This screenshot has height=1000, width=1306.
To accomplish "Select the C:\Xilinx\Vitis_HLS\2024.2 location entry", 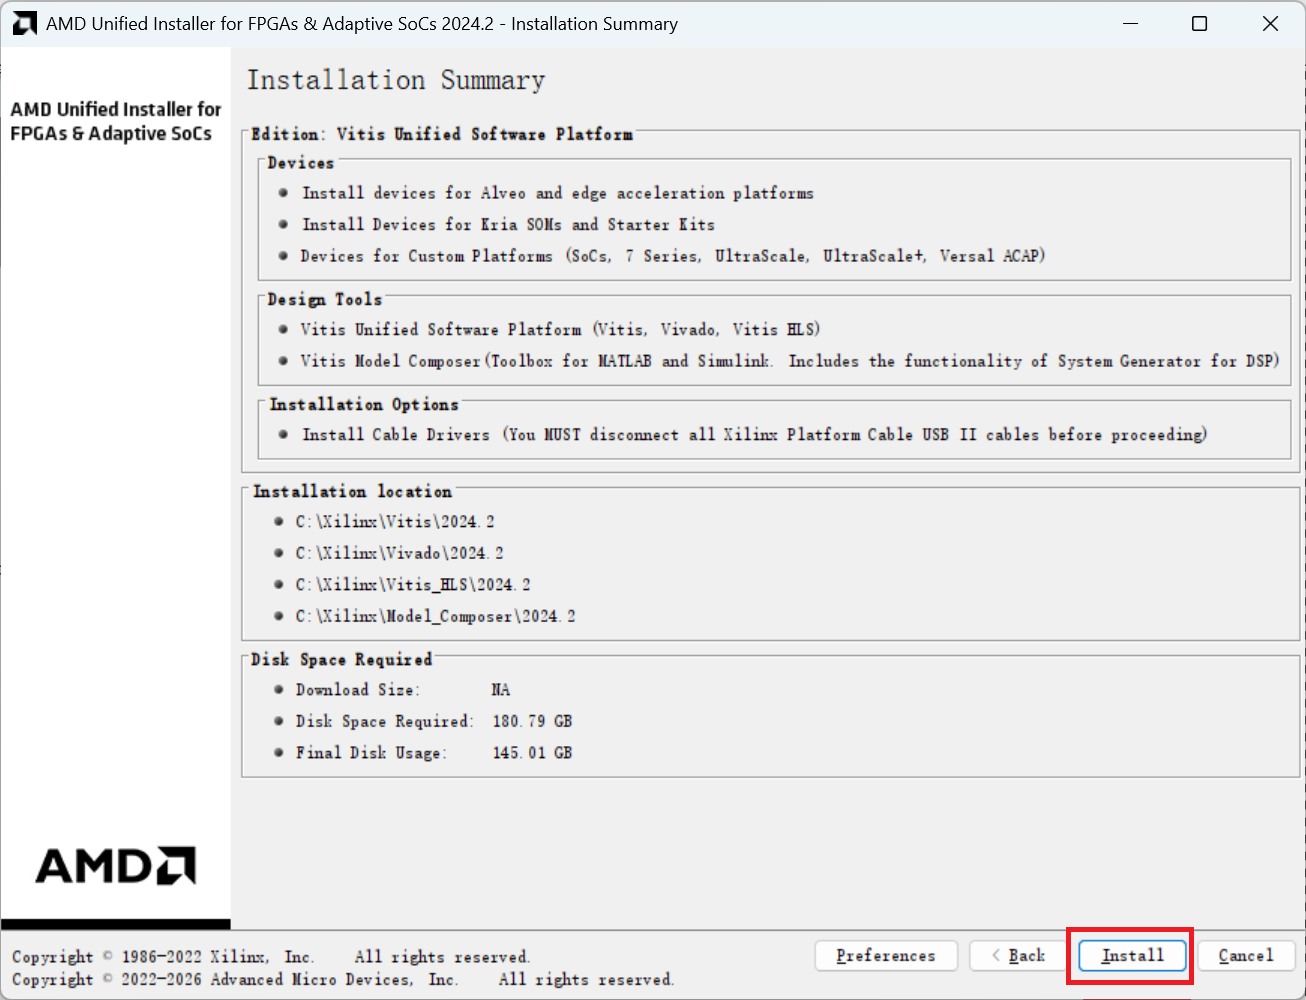I will click(x=413, y=585).
